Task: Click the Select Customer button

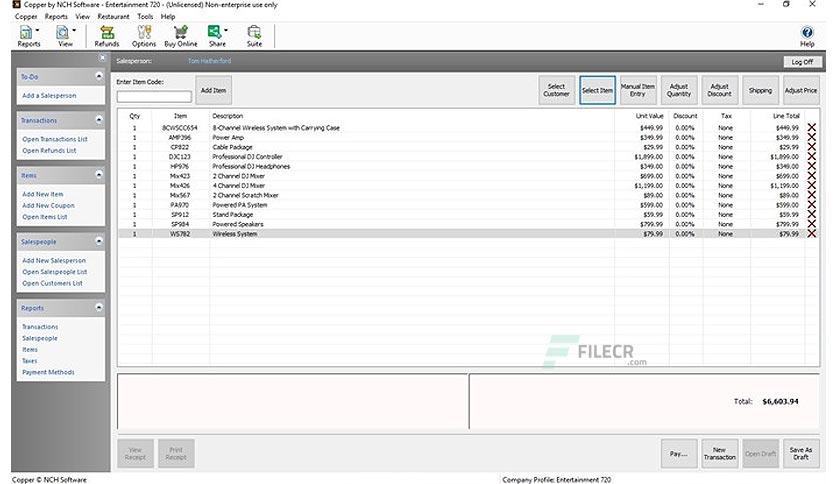Action: (556, 90)
